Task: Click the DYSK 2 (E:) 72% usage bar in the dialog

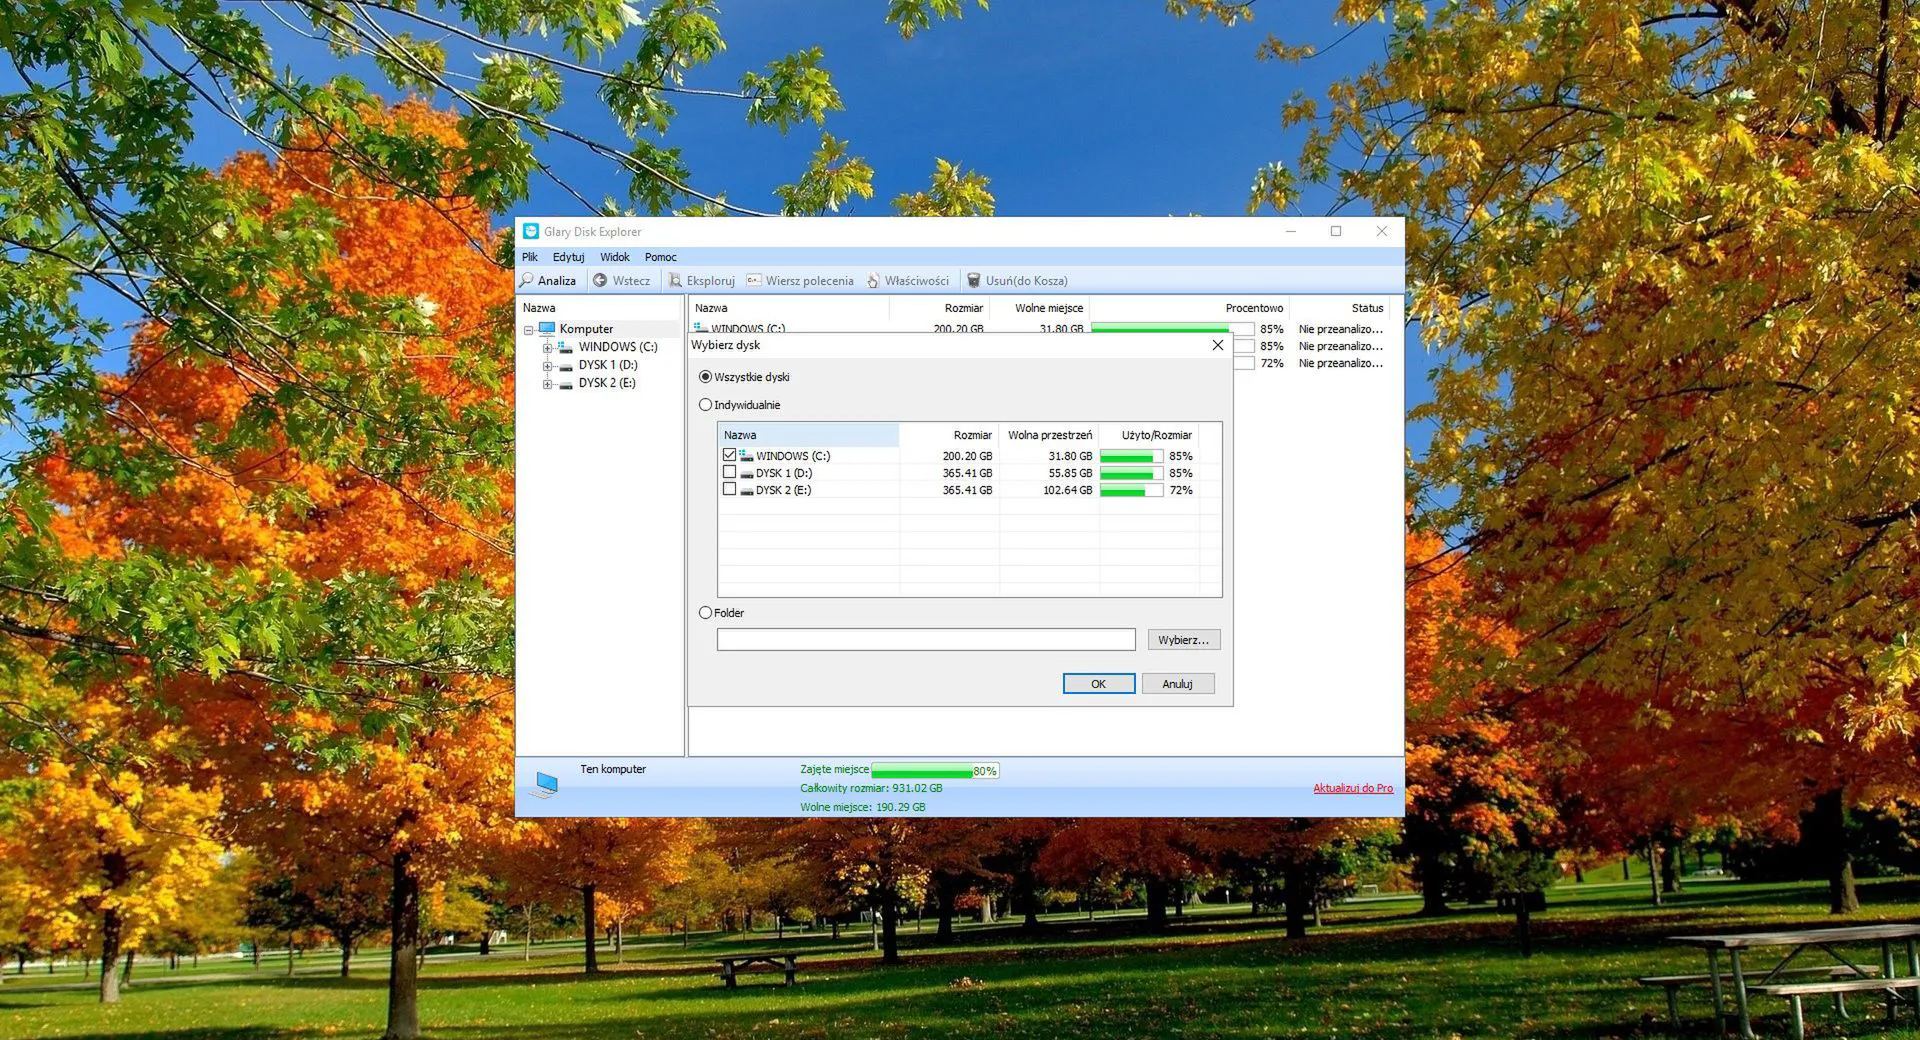Action: tap(1131, 491)
